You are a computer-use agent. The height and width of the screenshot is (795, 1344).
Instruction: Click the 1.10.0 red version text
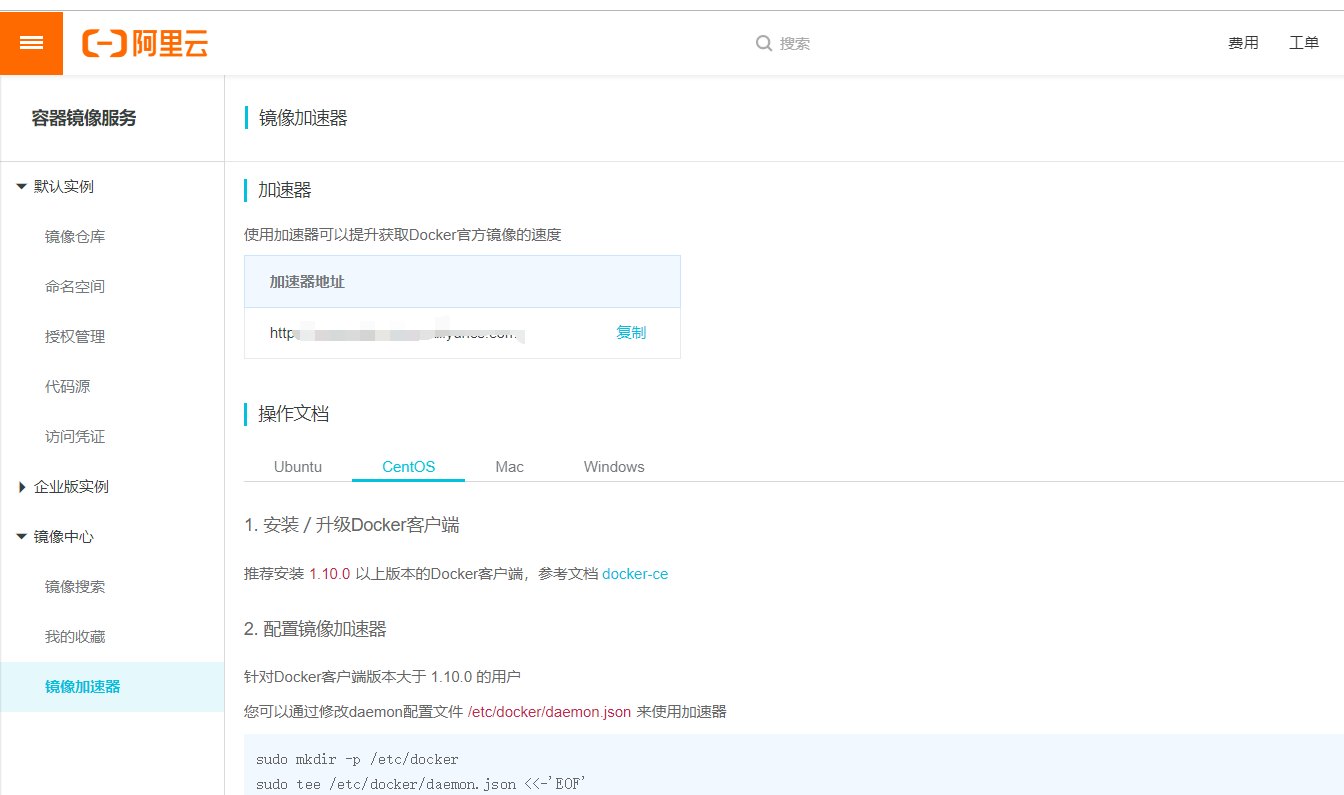click(x=330, y=574)
